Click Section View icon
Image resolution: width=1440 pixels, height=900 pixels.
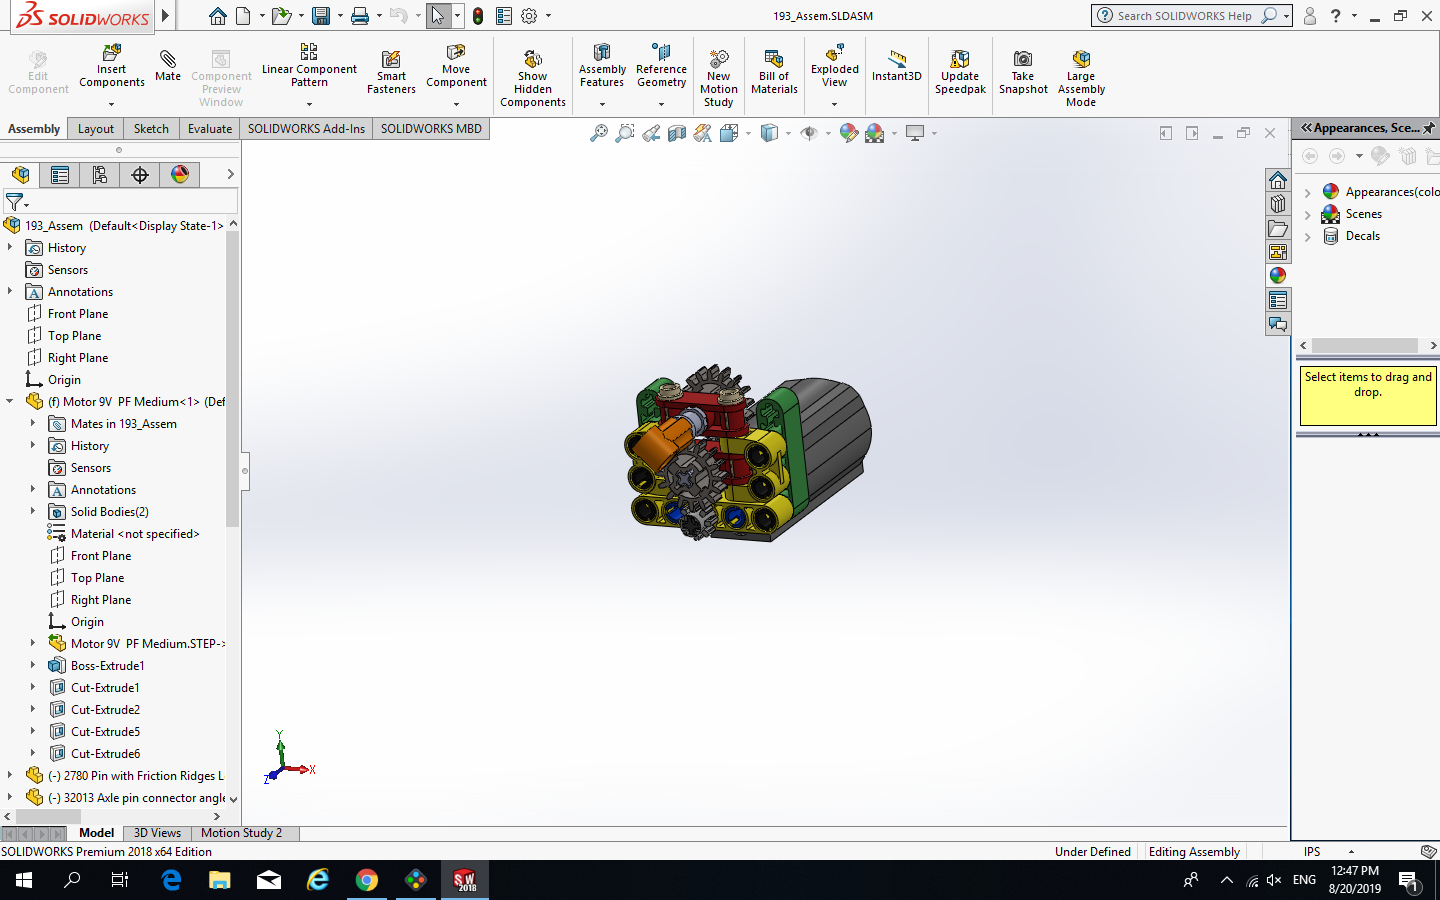pyautogui.click(x=677, y=133)
